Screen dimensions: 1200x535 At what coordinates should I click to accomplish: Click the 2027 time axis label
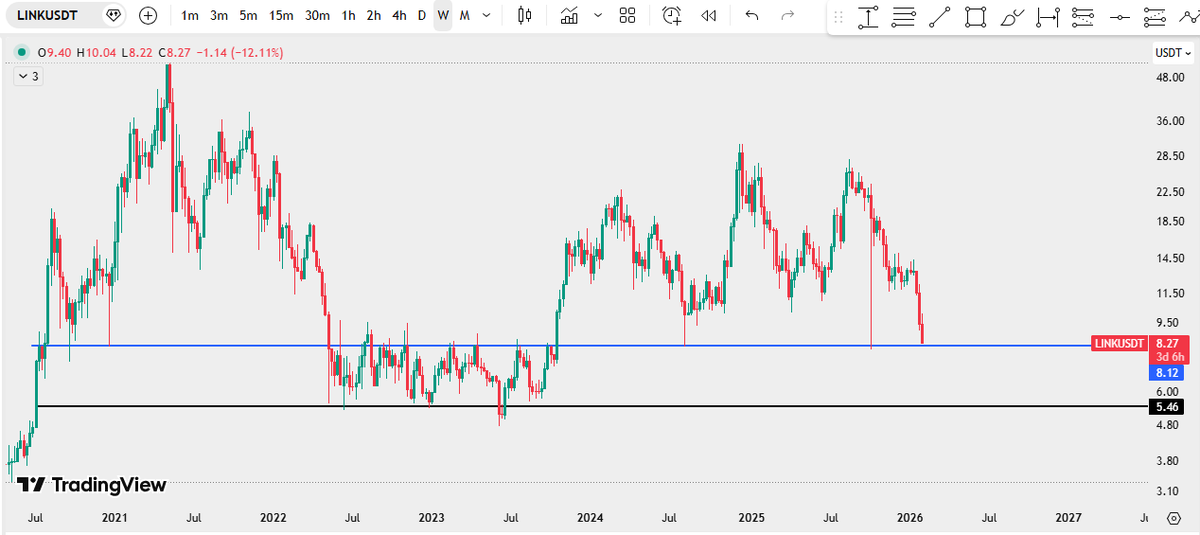click(1069, 518)
